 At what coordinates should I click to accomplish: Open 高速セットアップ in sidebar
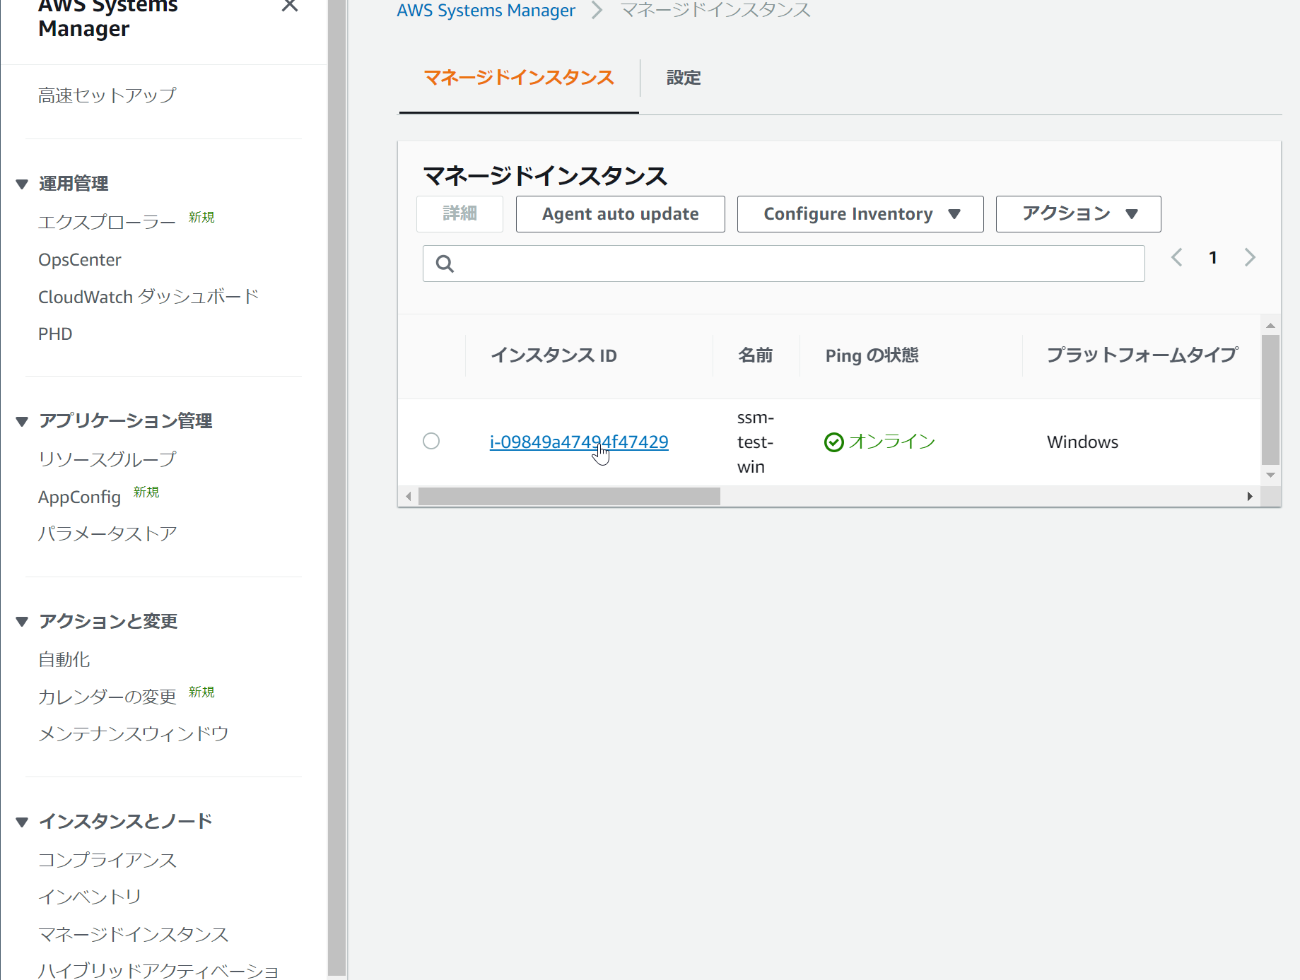click(x=107, y=95)
